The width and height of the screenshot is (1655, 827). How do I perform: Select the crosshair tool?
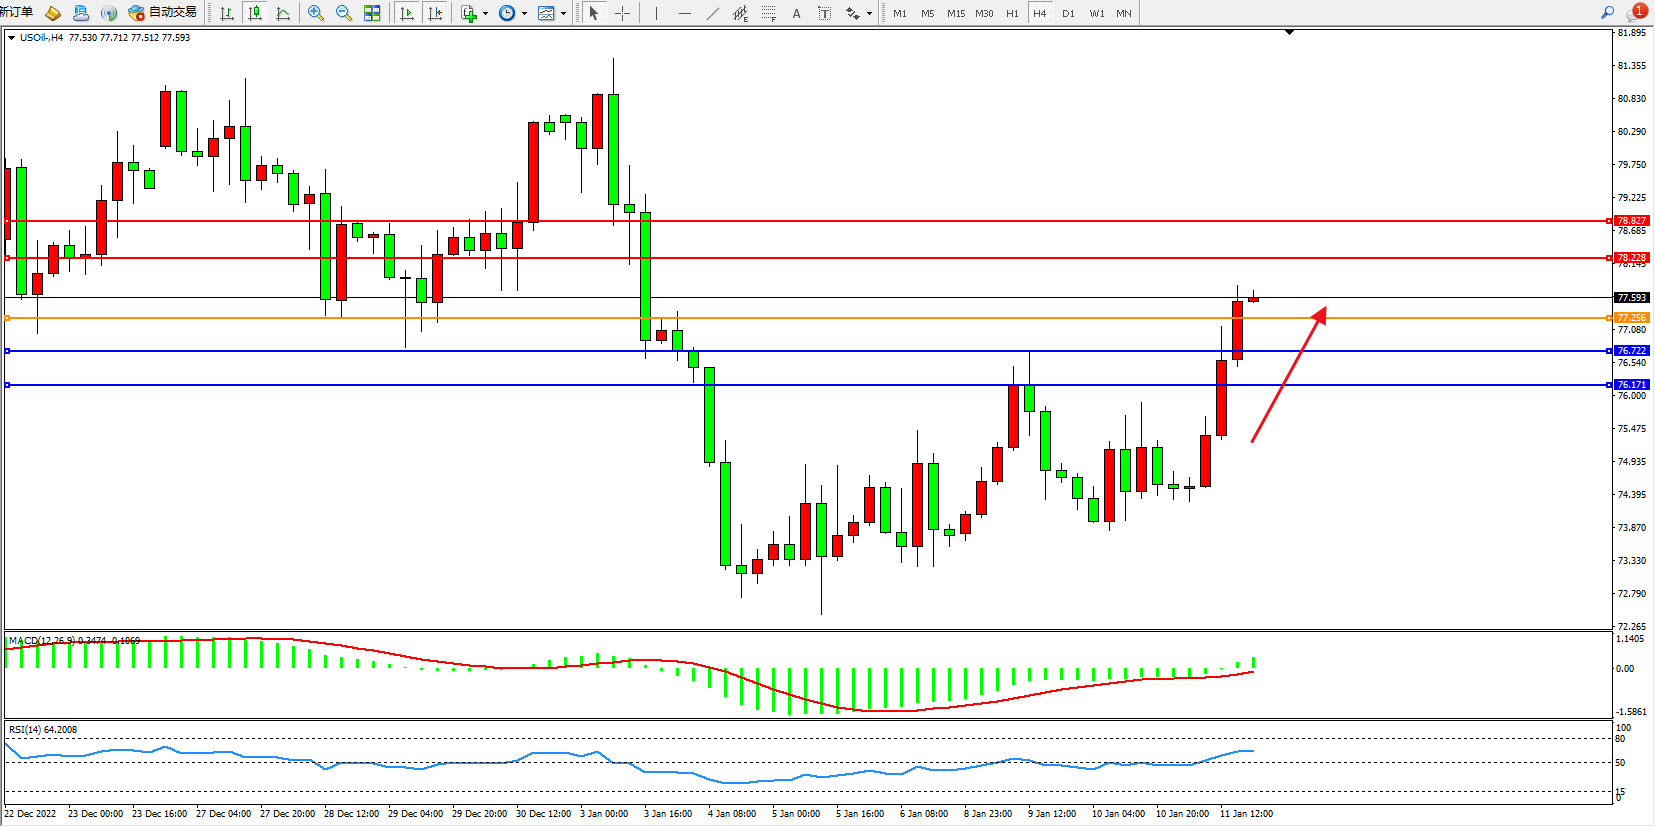tap(622, 13)
